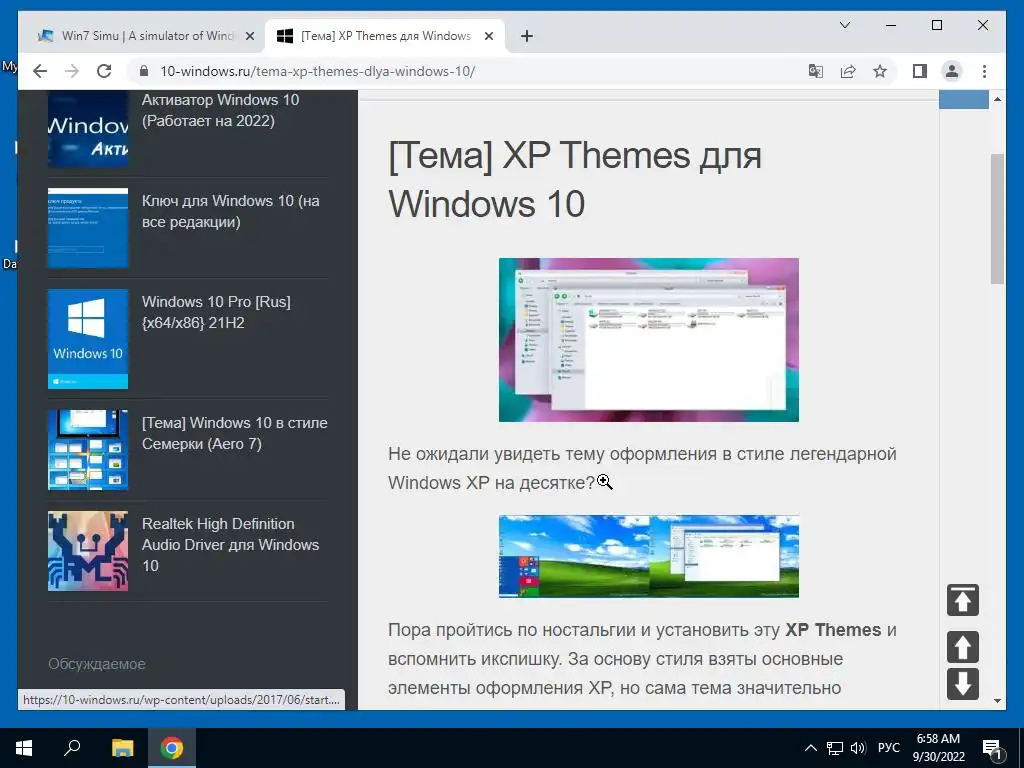Image resolution: width=1024 pixels, height=768 pixels.
Task: Open Chrome's three-dot menu
Action: pos(984,71)
